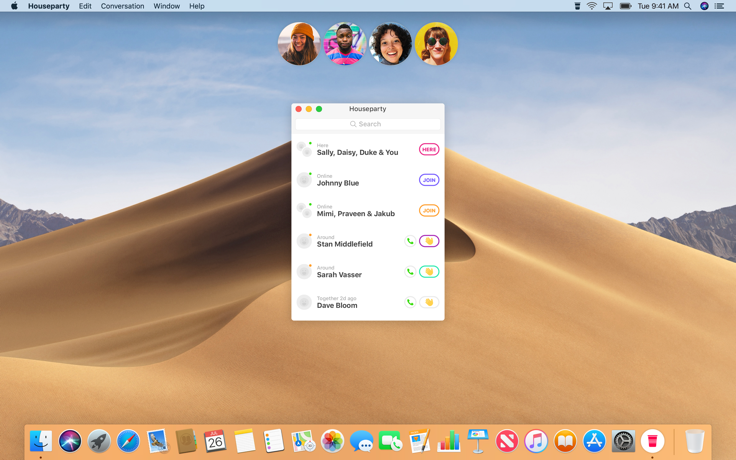Select the "Sarah Vasser" contact name

(x=339, y=275)
